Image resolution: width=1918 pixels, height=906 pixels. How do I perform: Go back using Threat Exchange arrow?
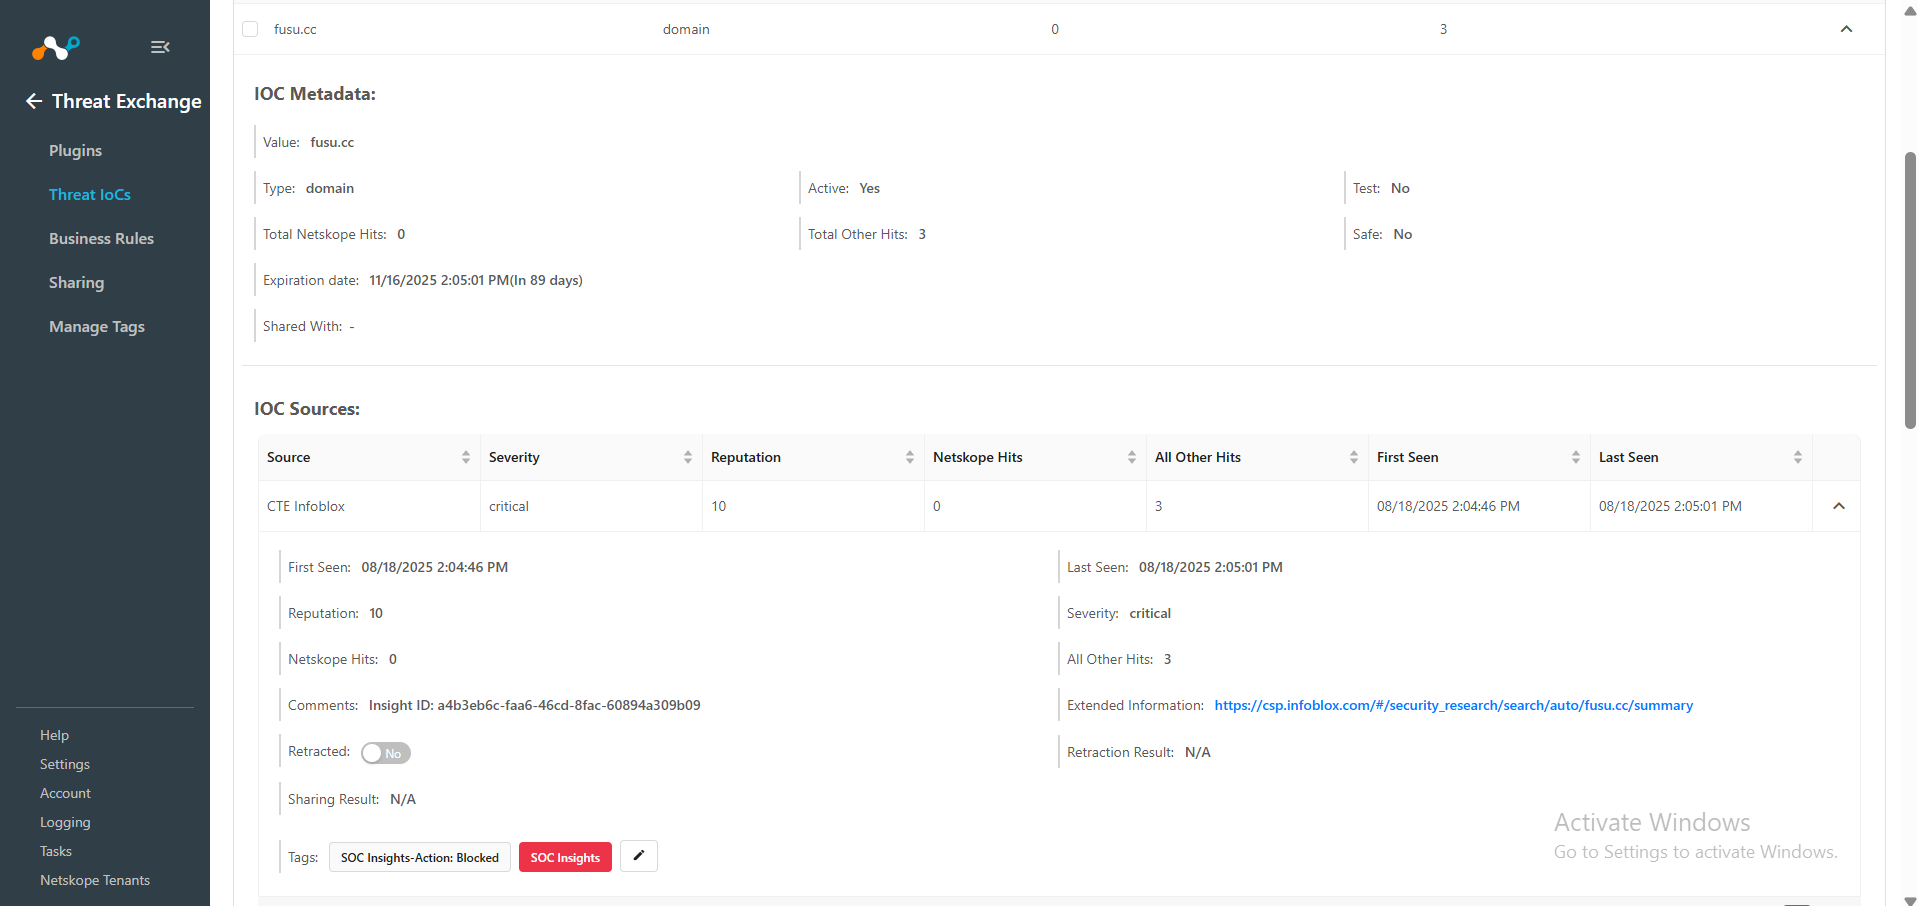click(x=34, y=101)
